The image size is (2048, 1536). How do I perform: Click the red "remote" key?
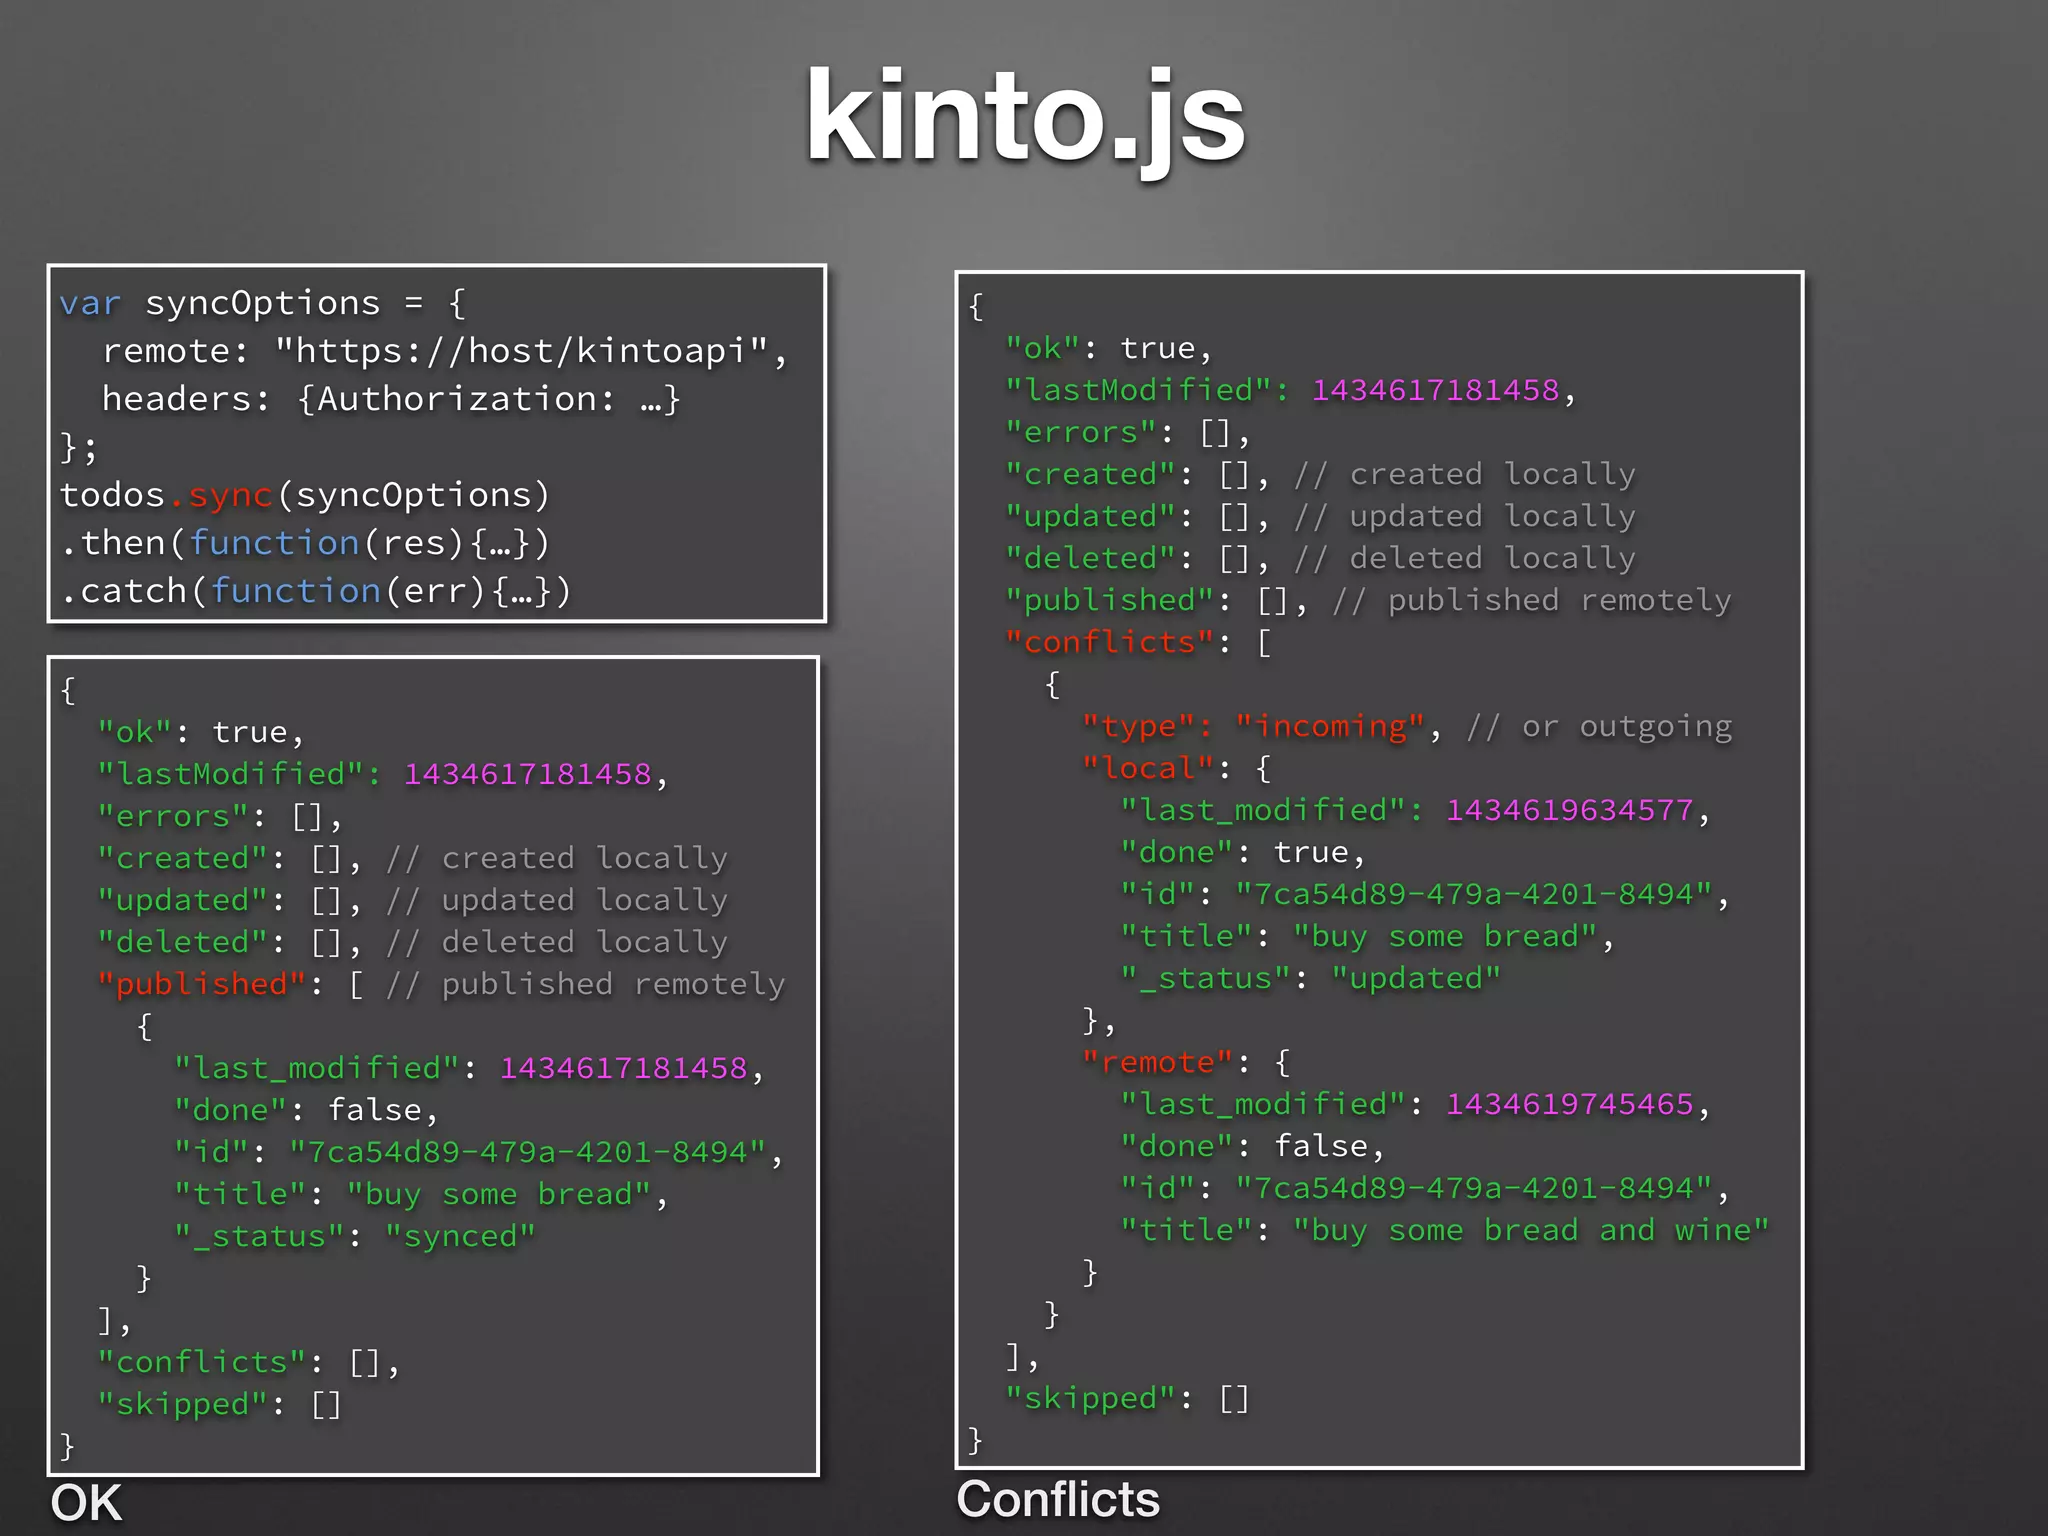pos(1158,1062)
